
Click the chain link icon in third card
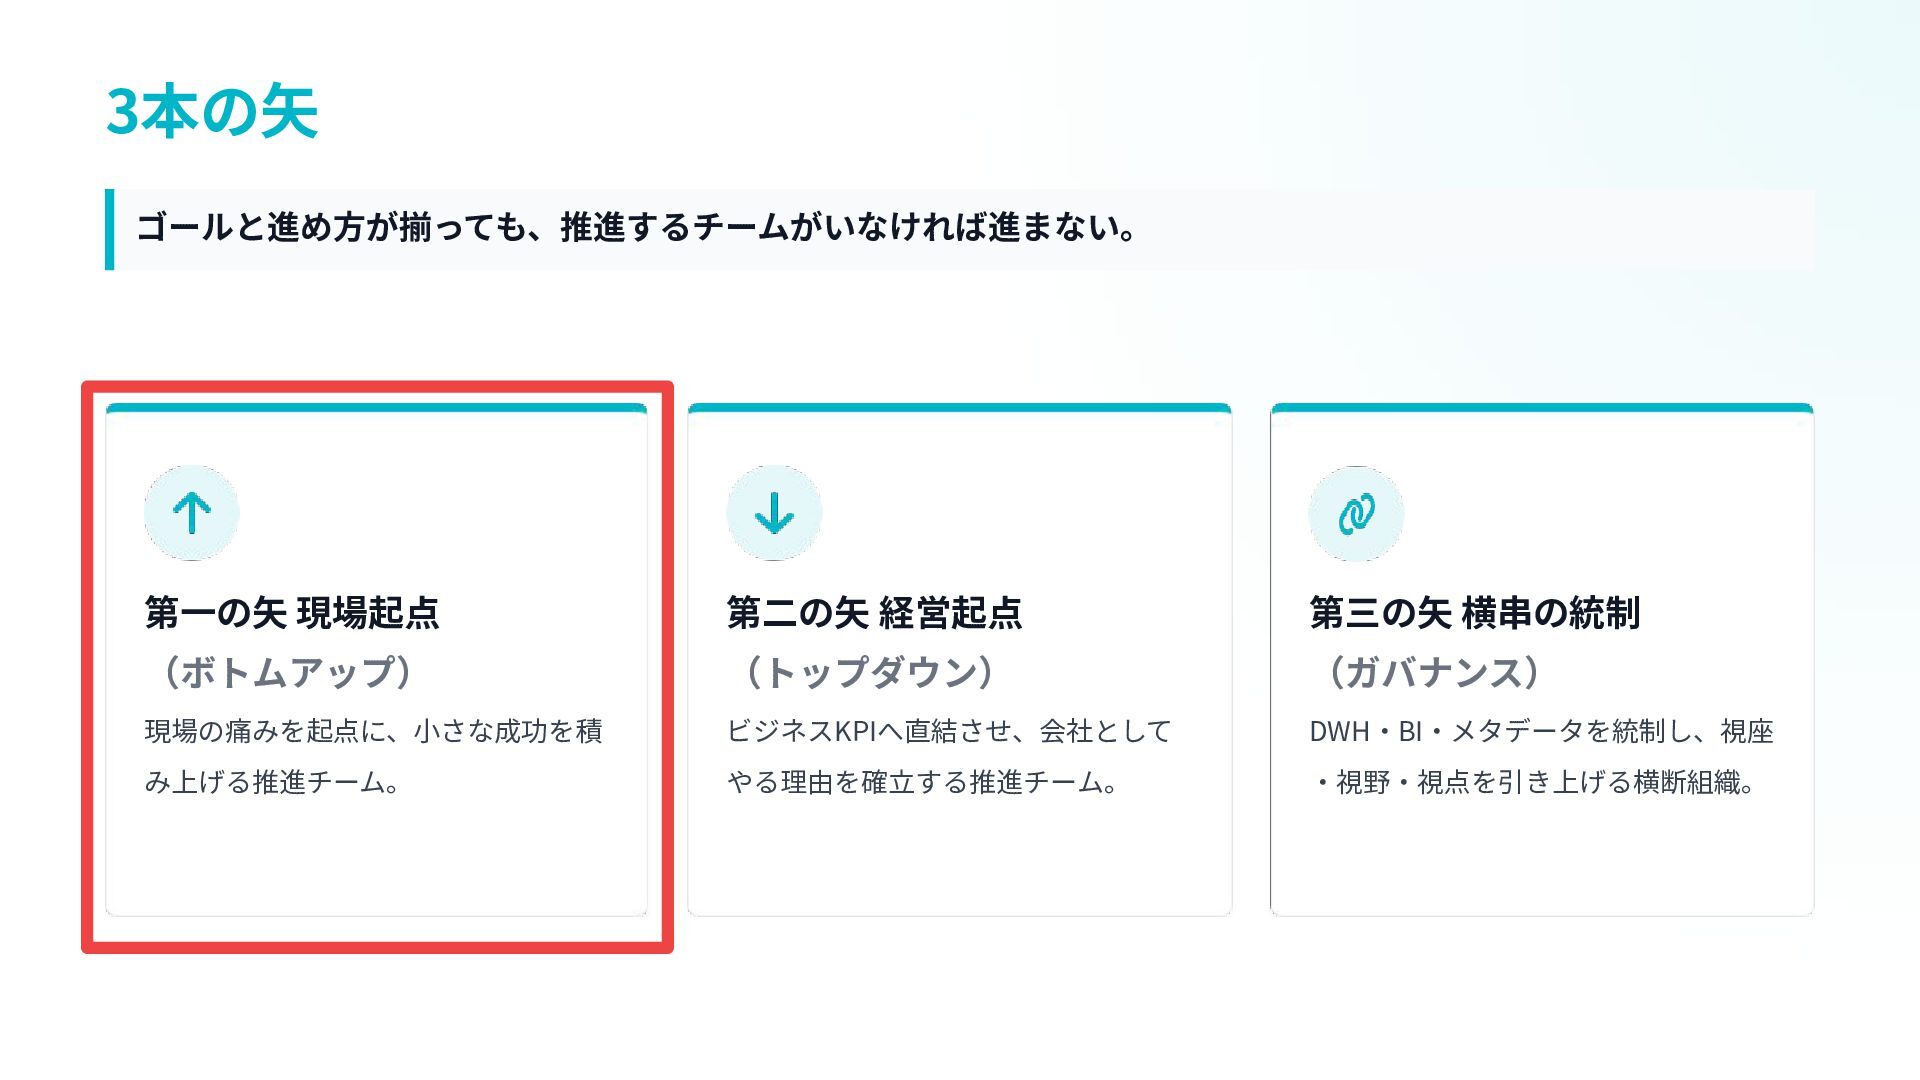click(x=1356, y=514)
